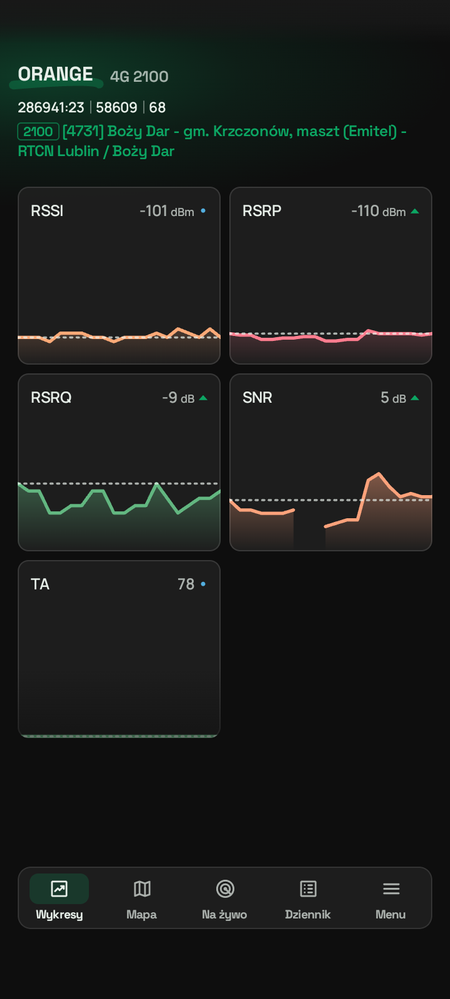
Task: Open the RSRQ chart card
Action: tap(119, 462)
